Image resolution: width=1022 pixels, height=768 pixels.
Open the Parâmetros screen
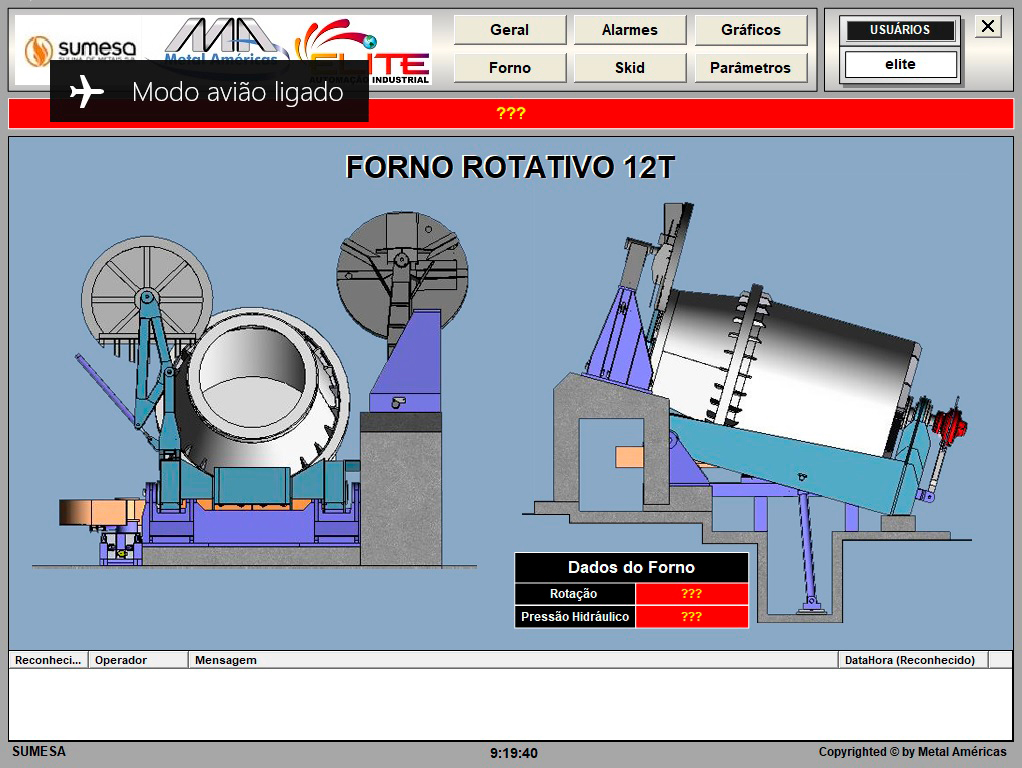(750, 68)
